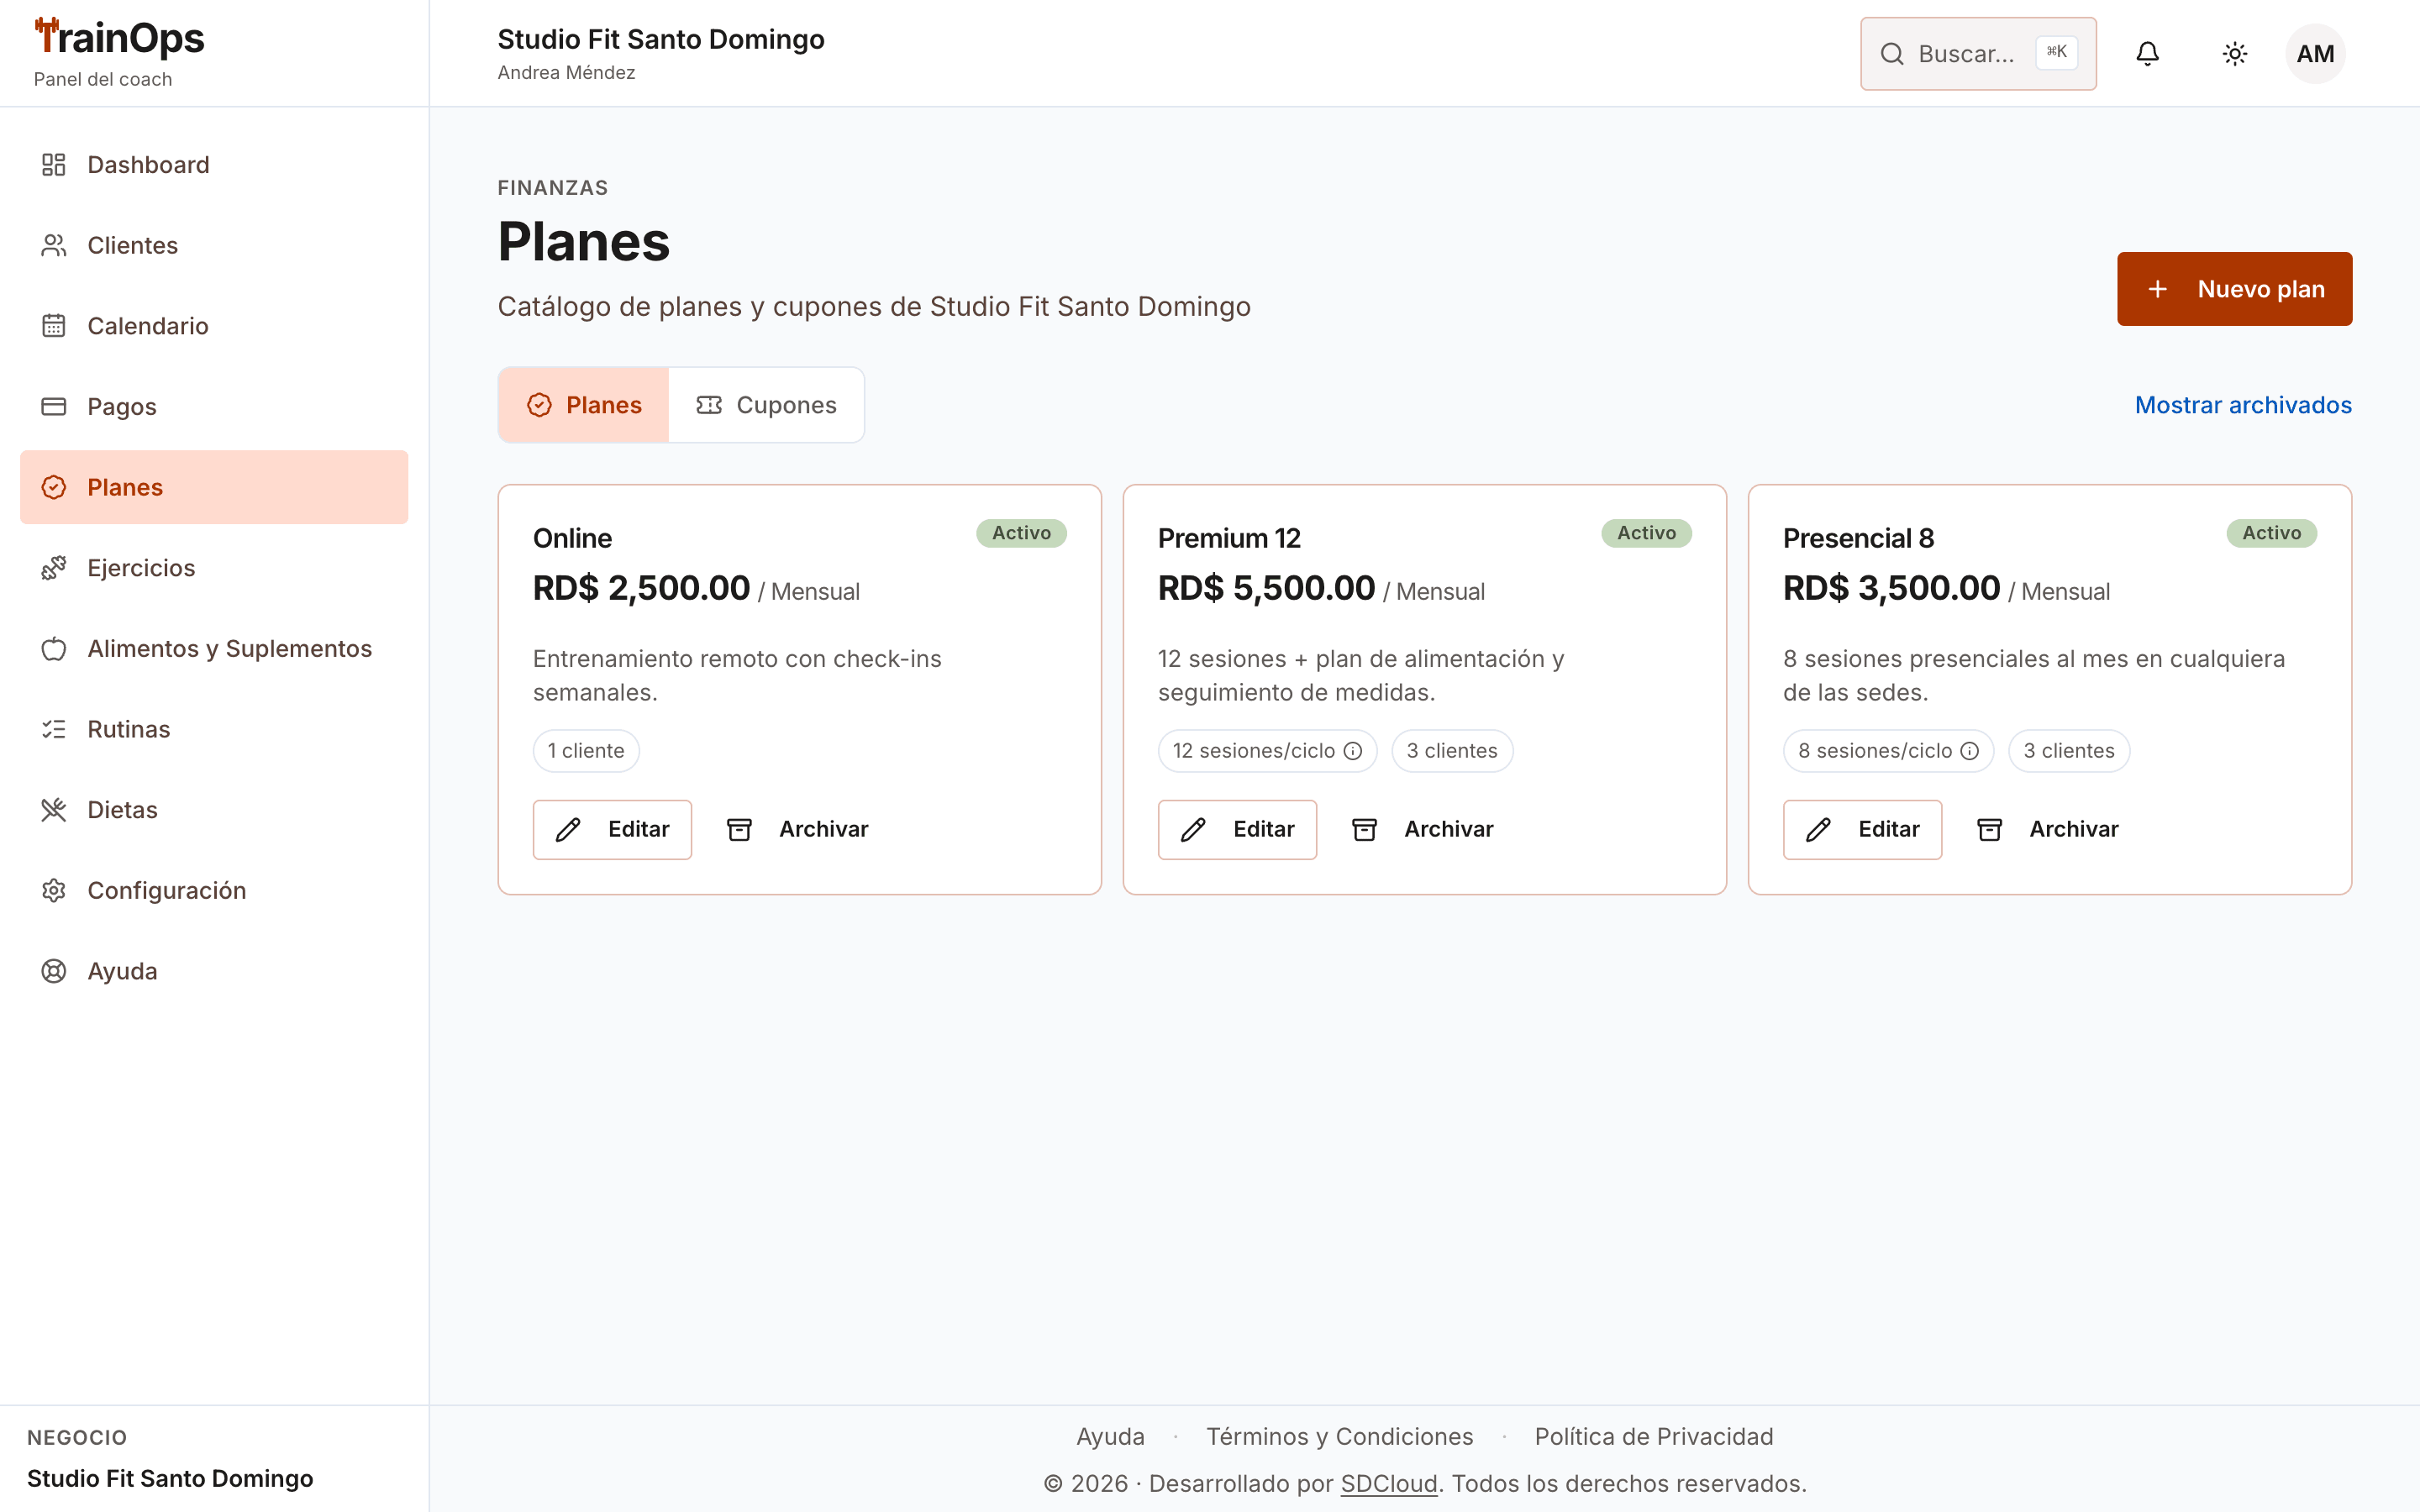Viewport: 2420px width, 1512px height.
Task: Edit the Presencial 8 plan
Action: tap(1862, 829)
